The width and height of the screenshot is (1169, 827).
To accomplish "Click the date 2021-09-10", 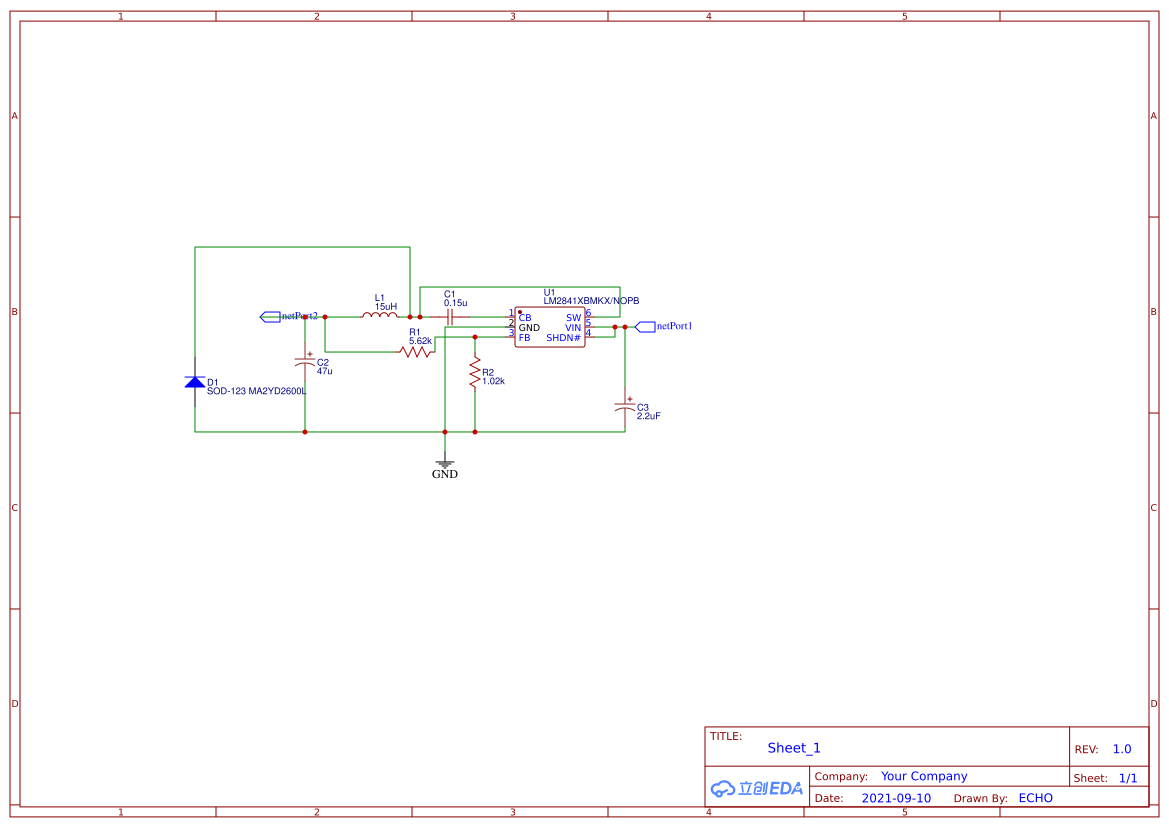I will 896,798.
